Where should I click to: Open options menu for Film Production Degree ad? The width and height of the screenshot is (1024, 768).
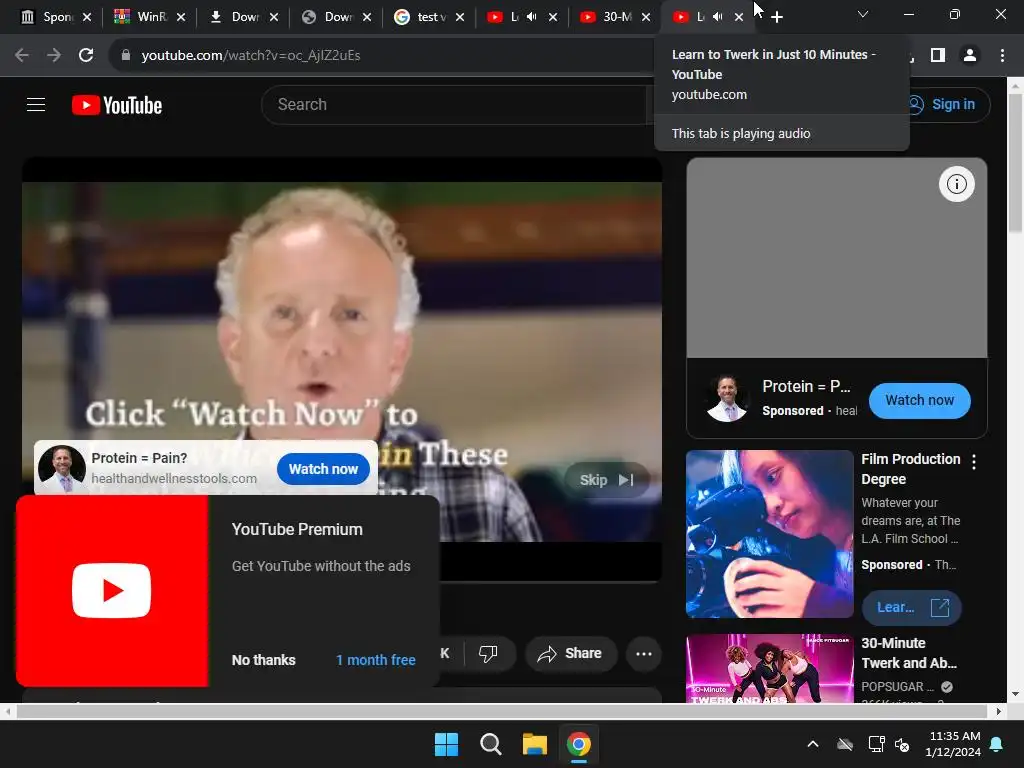[x=974, y=462]
